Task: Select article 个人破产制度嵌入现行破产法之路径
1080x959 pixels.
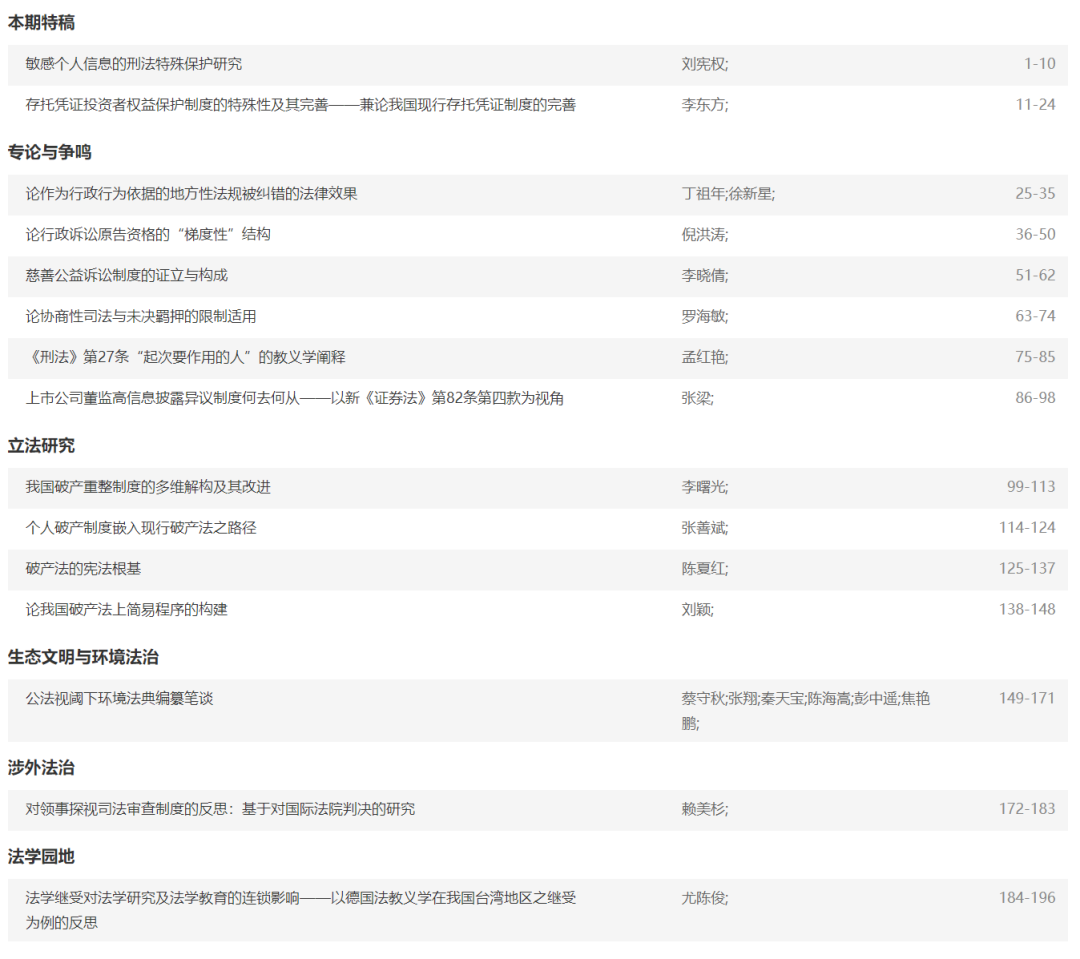Action: tap(141, 527)
